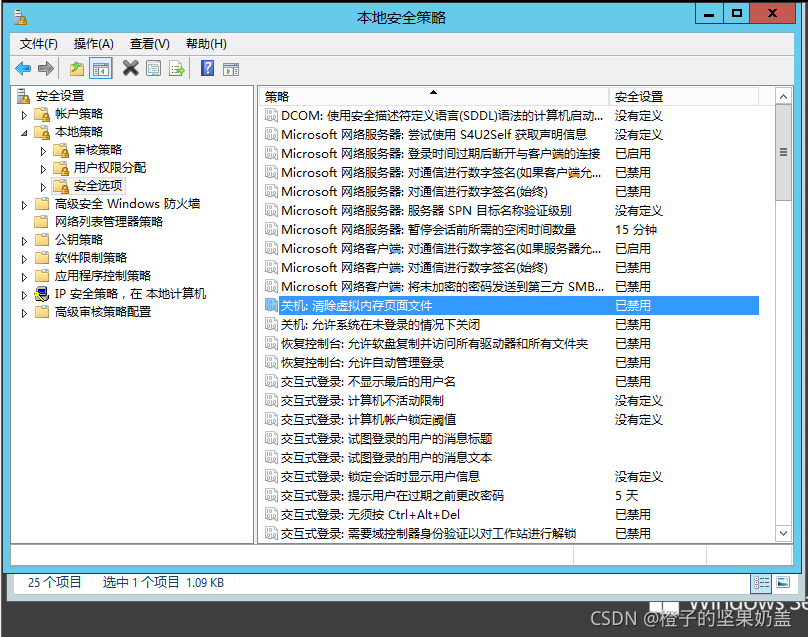The height and width of the screenshot is (637, 808).
Task: Open the 操作(A) menu
Action: click(x=93, y=44)
